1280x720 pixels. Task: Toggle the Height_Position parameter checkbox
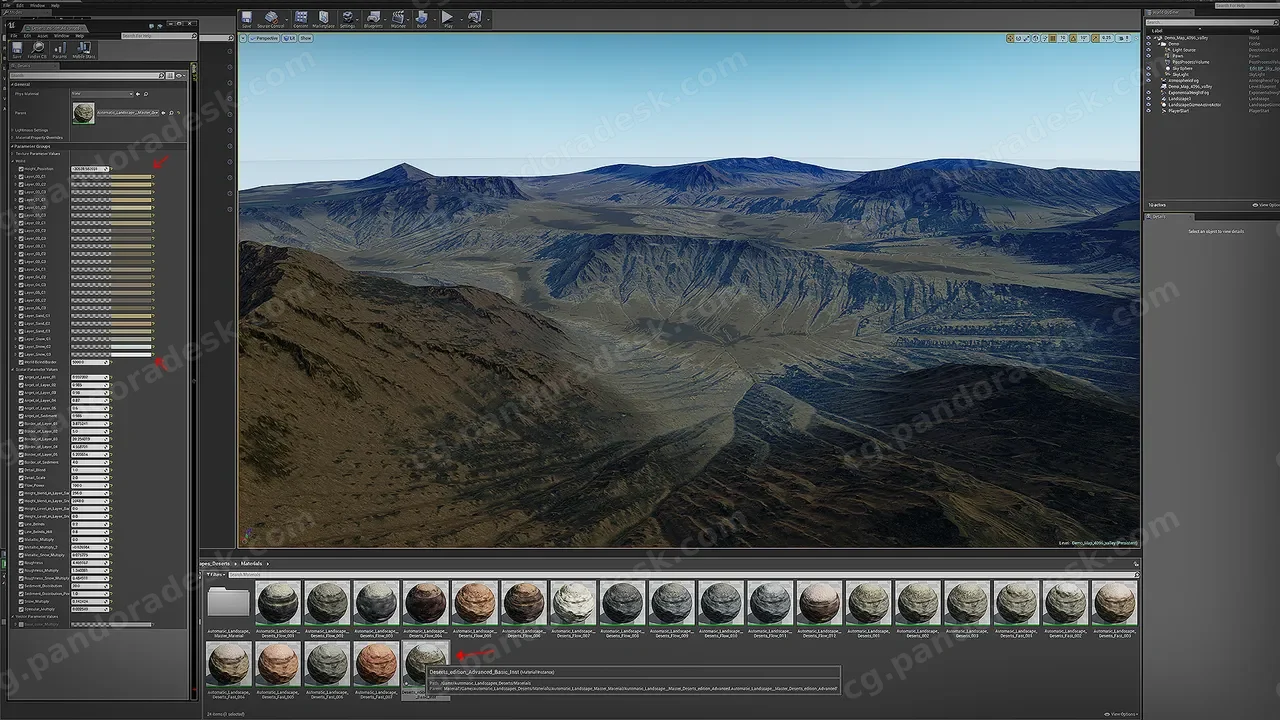(x=21, y=168)
